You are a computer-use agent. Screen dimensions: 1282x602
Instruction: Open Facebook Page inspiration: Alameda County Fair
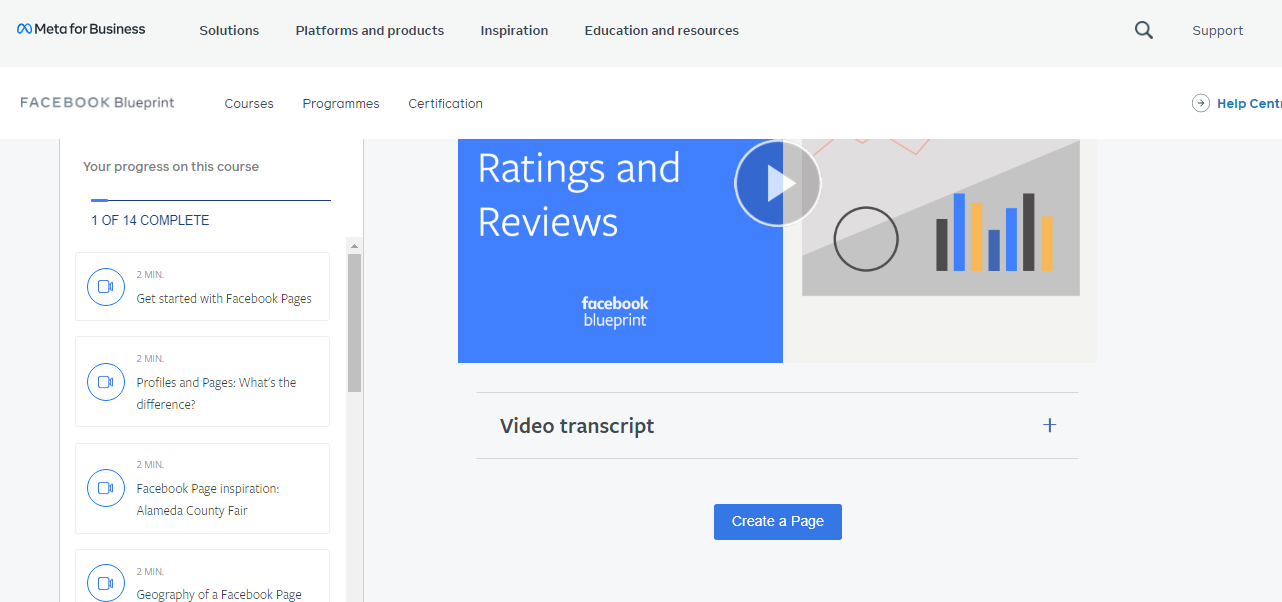(202, 489)
